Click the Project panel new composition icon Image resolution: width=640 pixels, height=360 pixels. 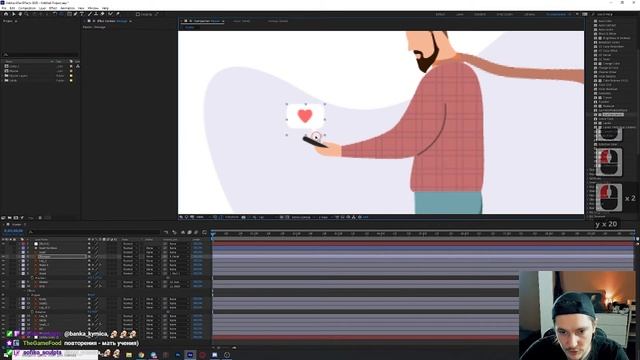point(16,218)
